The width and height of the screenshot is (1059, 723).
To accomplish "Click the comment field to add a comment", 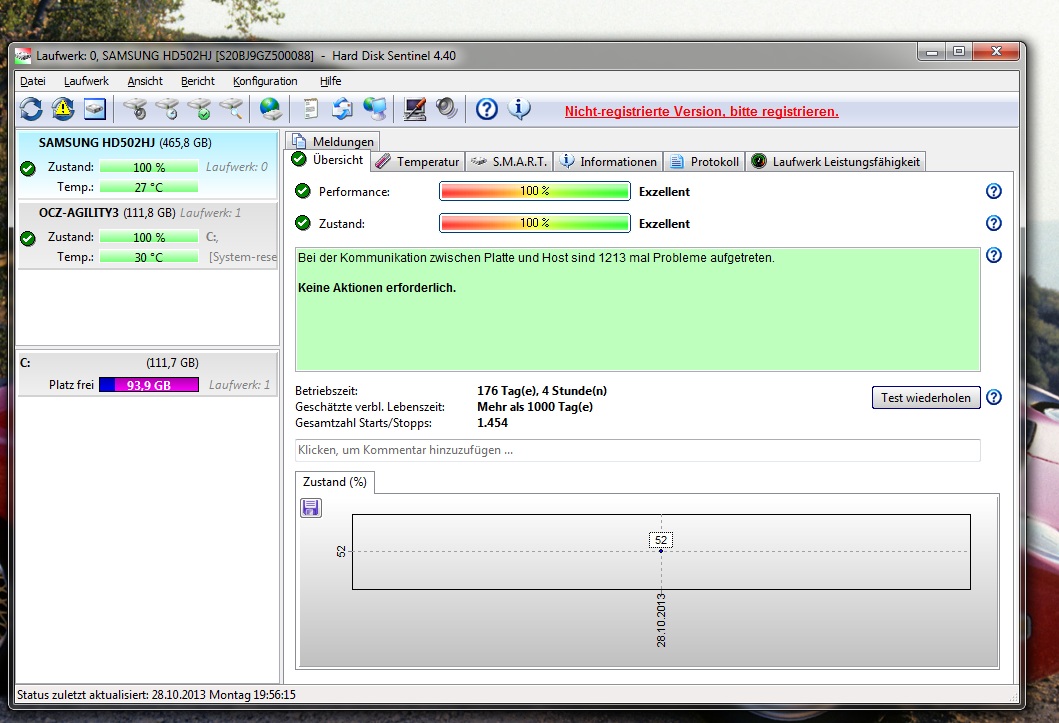I will coord(637,450).
